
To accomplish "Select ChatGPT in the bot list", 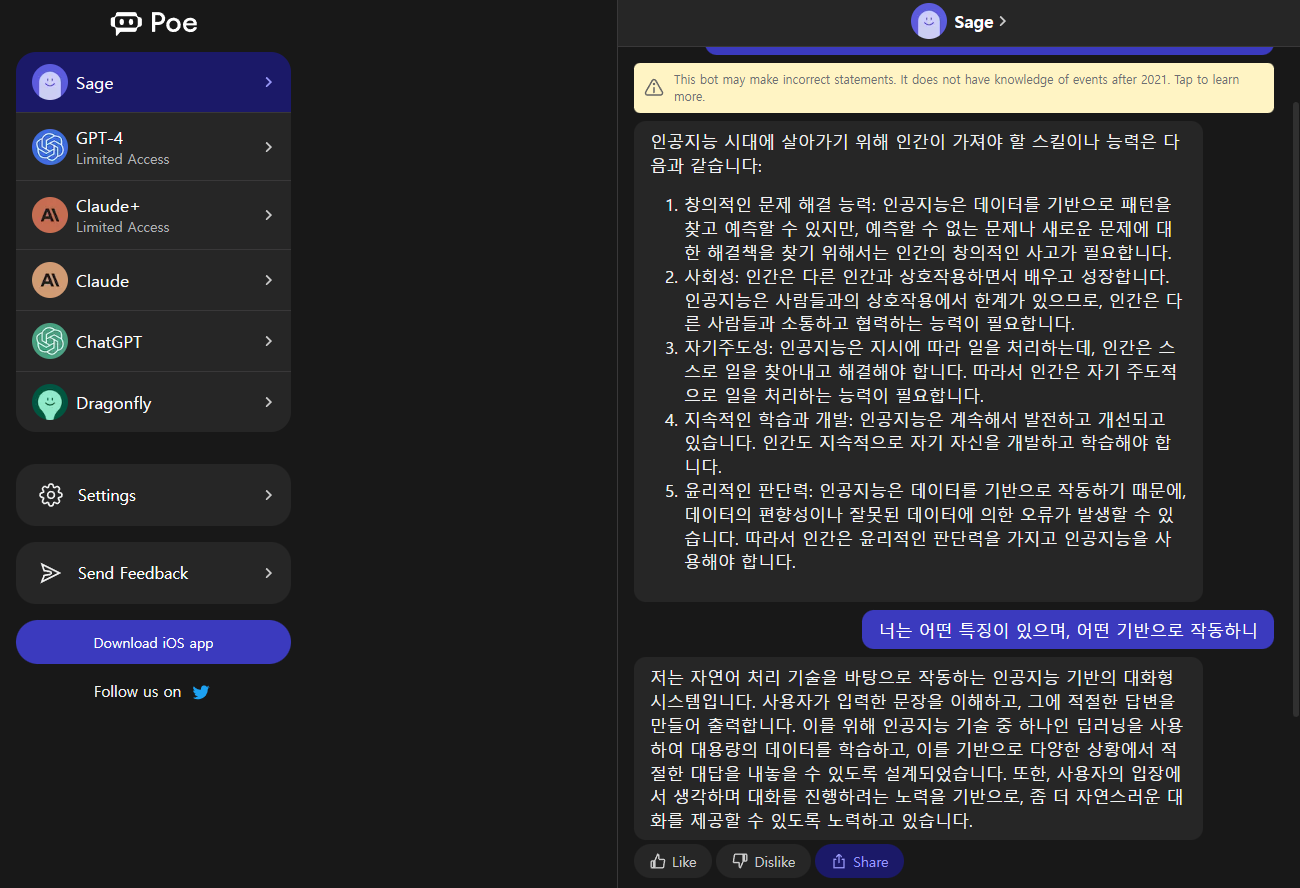I will tap(153, 342).
